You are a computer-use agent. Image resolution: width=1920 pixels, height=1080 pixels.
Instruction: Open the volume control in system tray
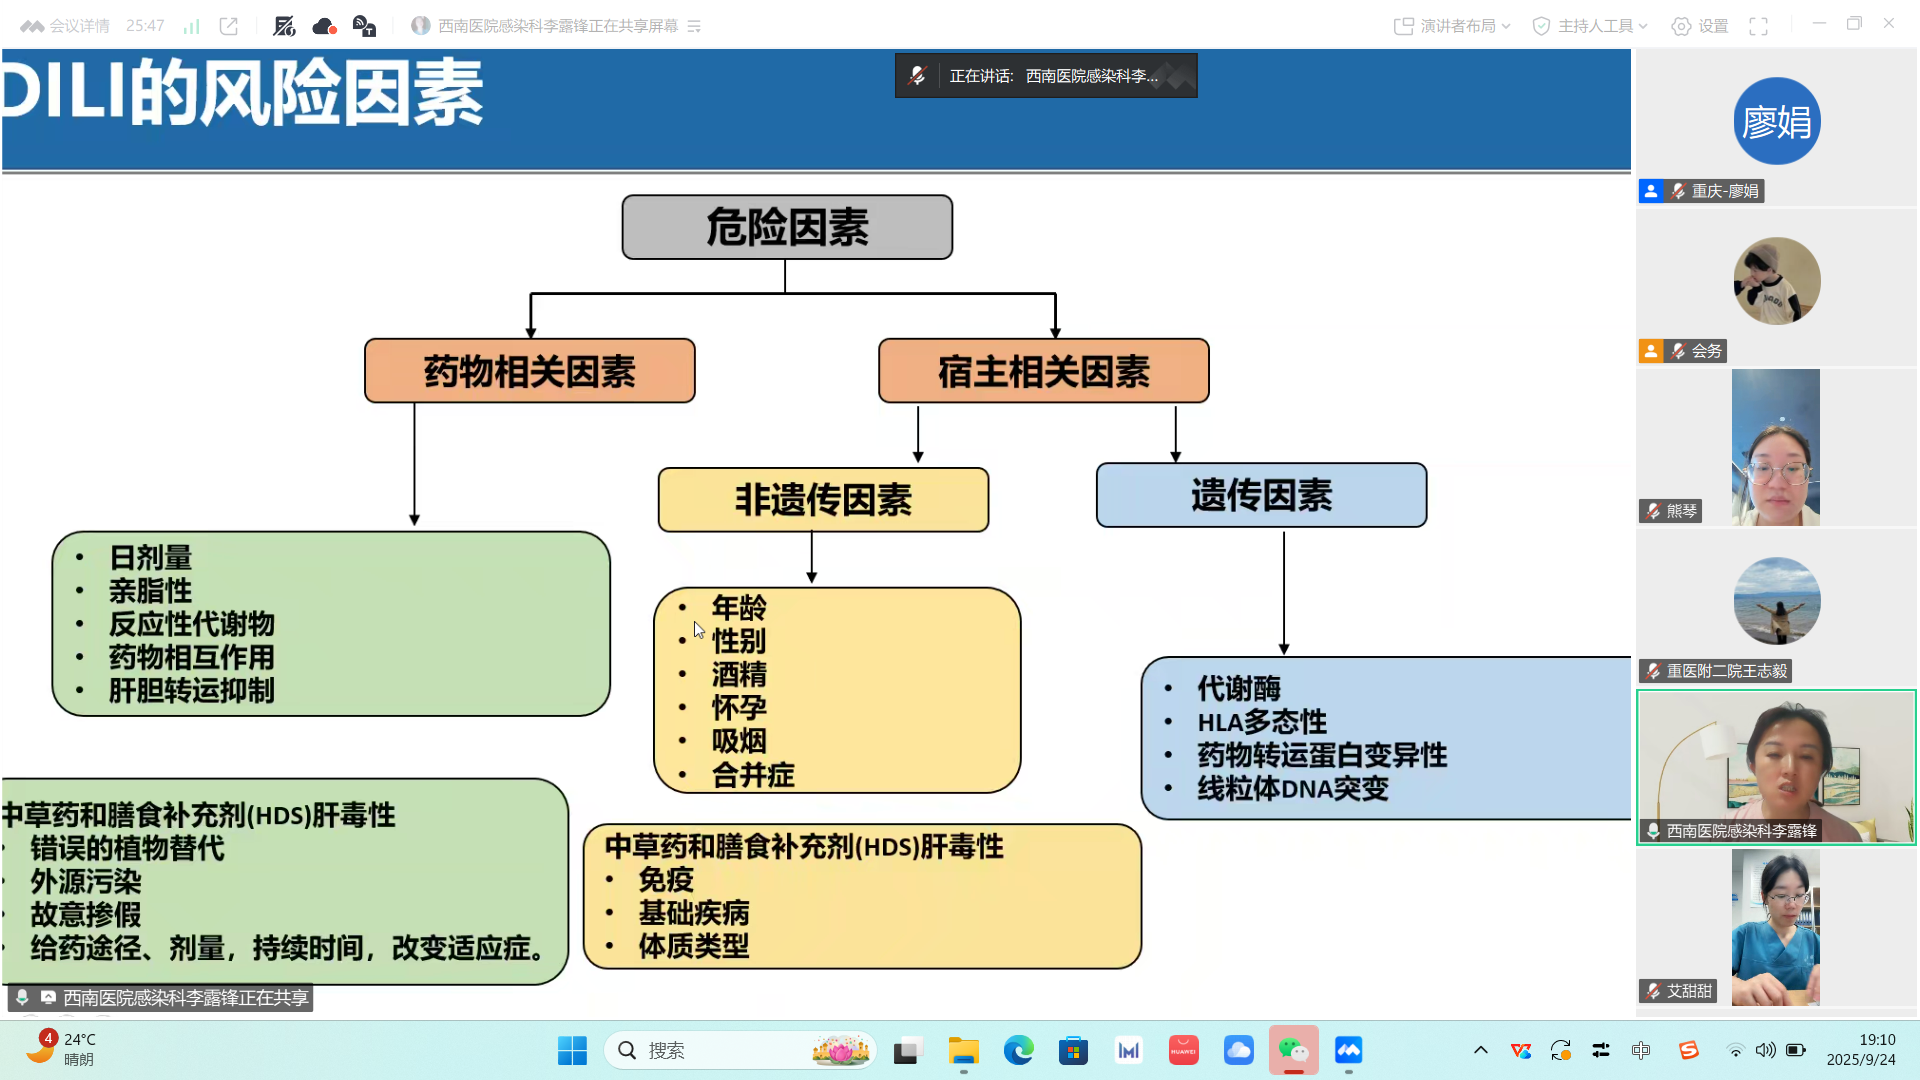pyautogui.click(x=1766, y=1050)
